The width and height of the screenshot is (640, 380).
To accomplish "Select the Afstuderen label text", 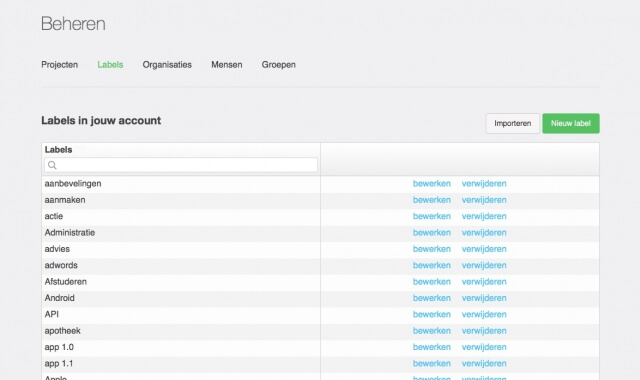I will [x=66, y=282].
